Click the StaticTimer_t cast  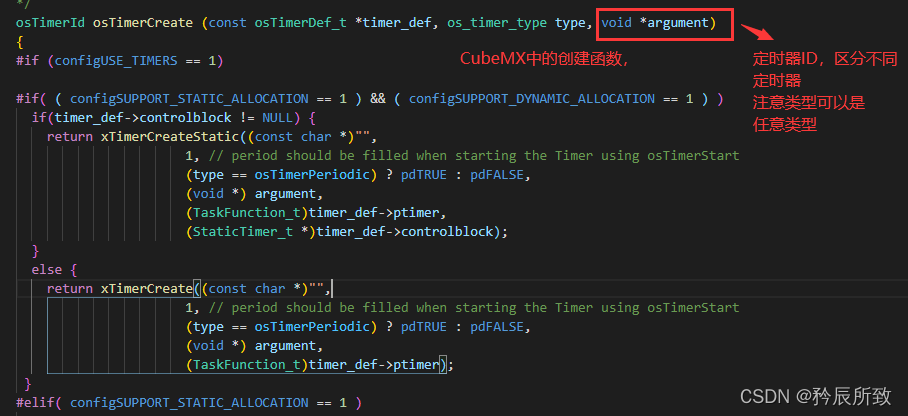pos(243,232)
